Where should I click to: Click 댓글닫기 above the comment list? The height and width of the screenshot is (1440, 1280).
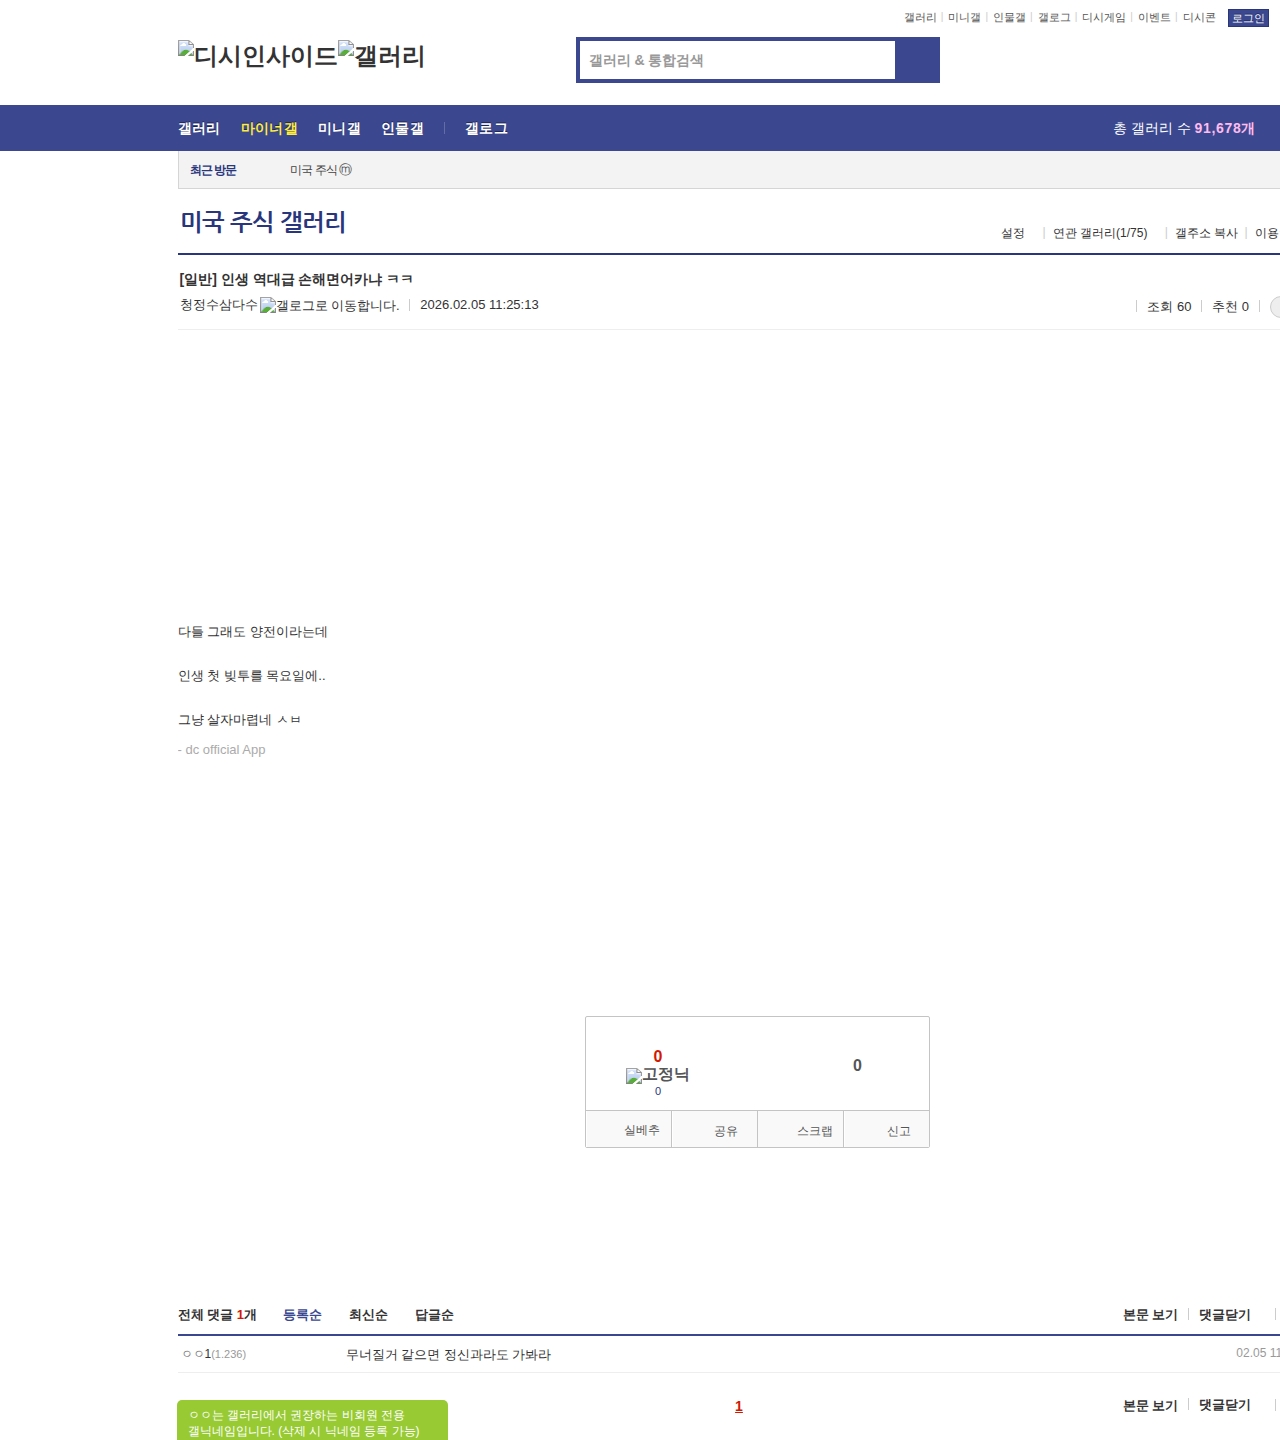point(1225,1315)
